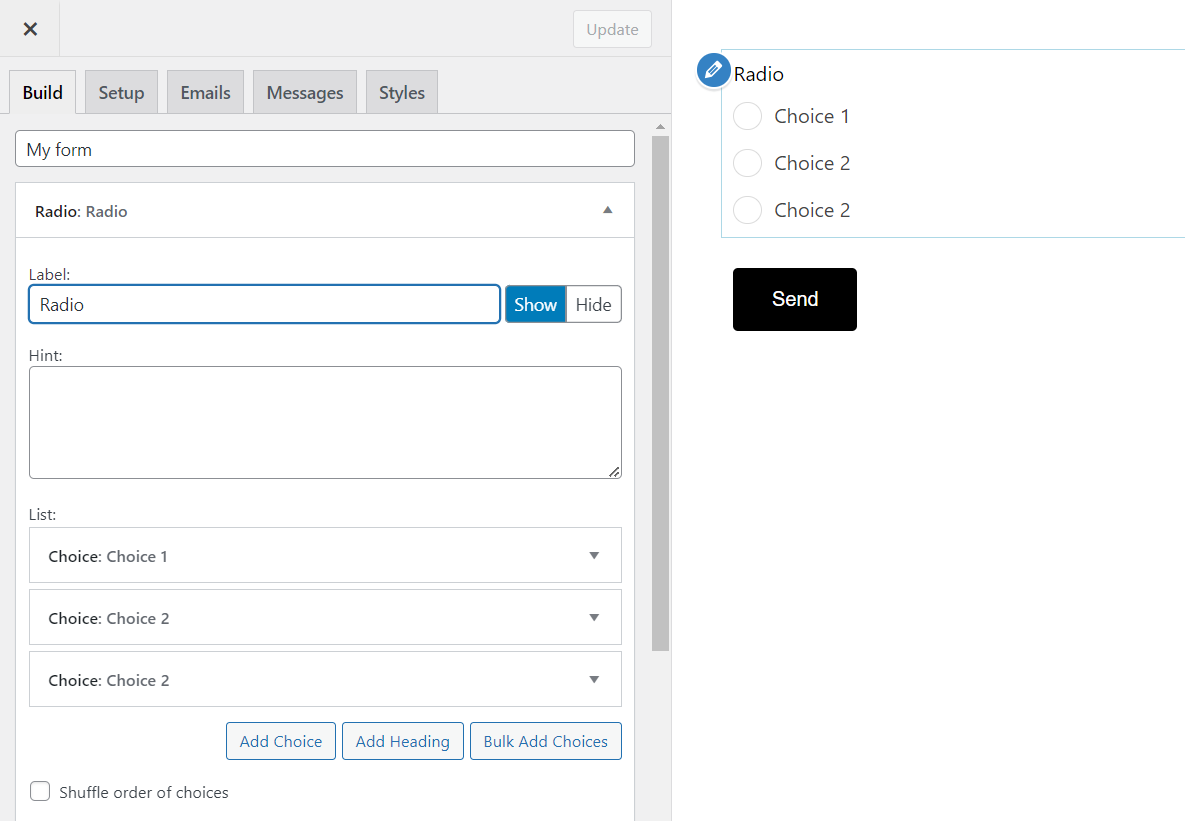Click the black Send button
1185x821 pixels.
[794, 299]
